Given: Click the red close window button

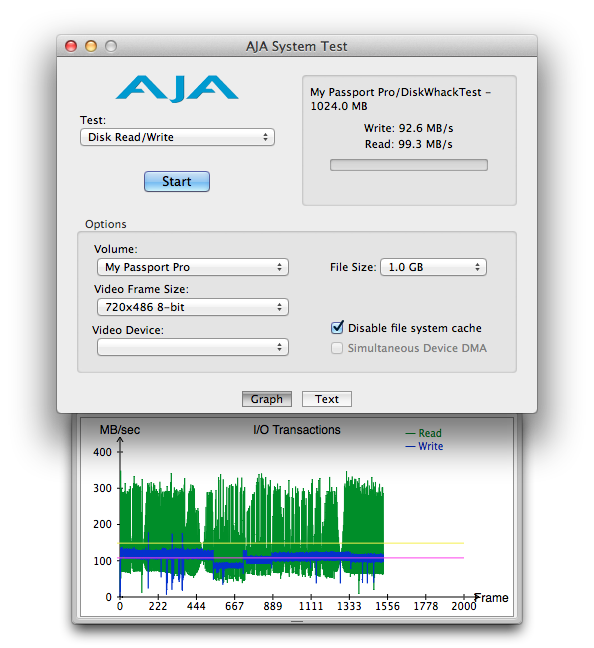Looking at the screenshot, I should (71, 46).
